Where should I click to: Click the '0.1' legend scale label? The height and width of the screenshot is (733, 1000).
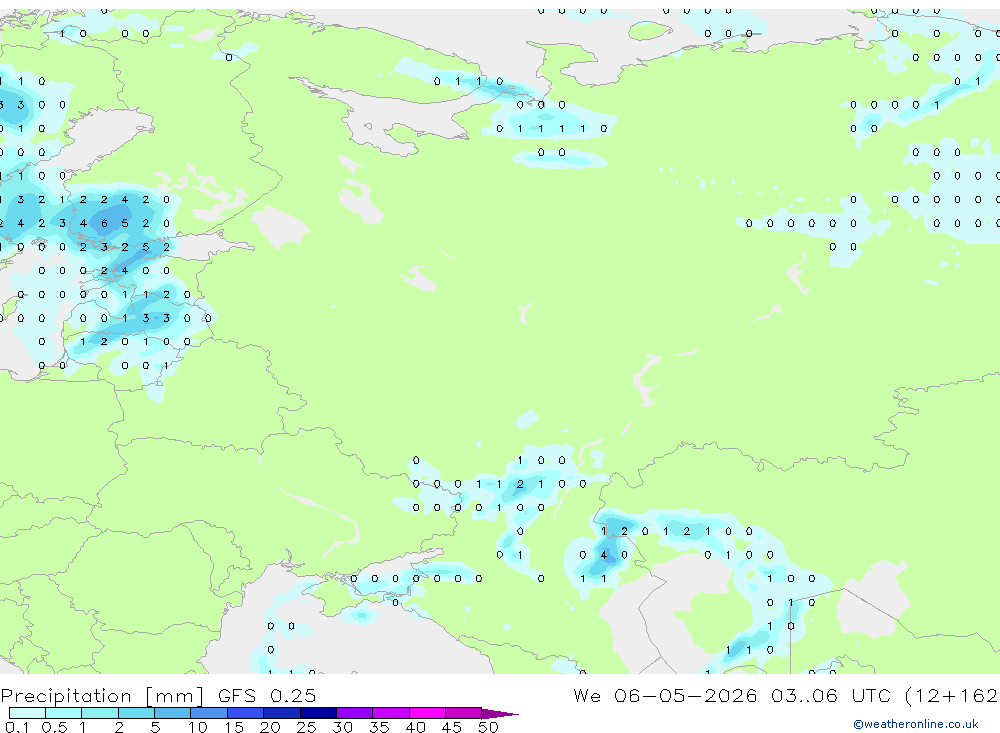[x=17, y=727]
